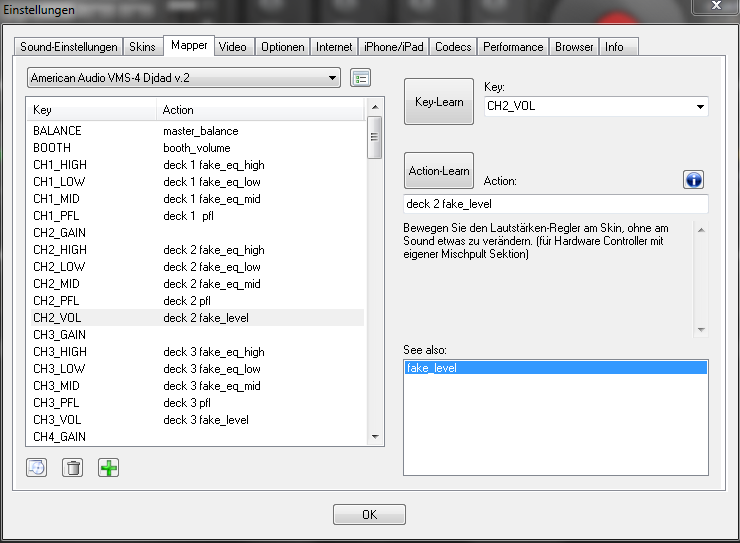Click 'booth_volume' action text

coord(197,148)
